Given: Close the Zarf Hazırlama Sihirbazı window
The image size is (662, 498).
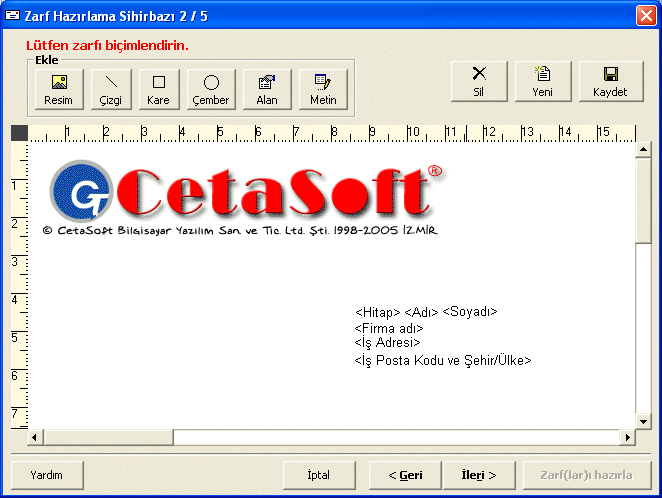Looking at the screenshot, I should coord(646,16).
